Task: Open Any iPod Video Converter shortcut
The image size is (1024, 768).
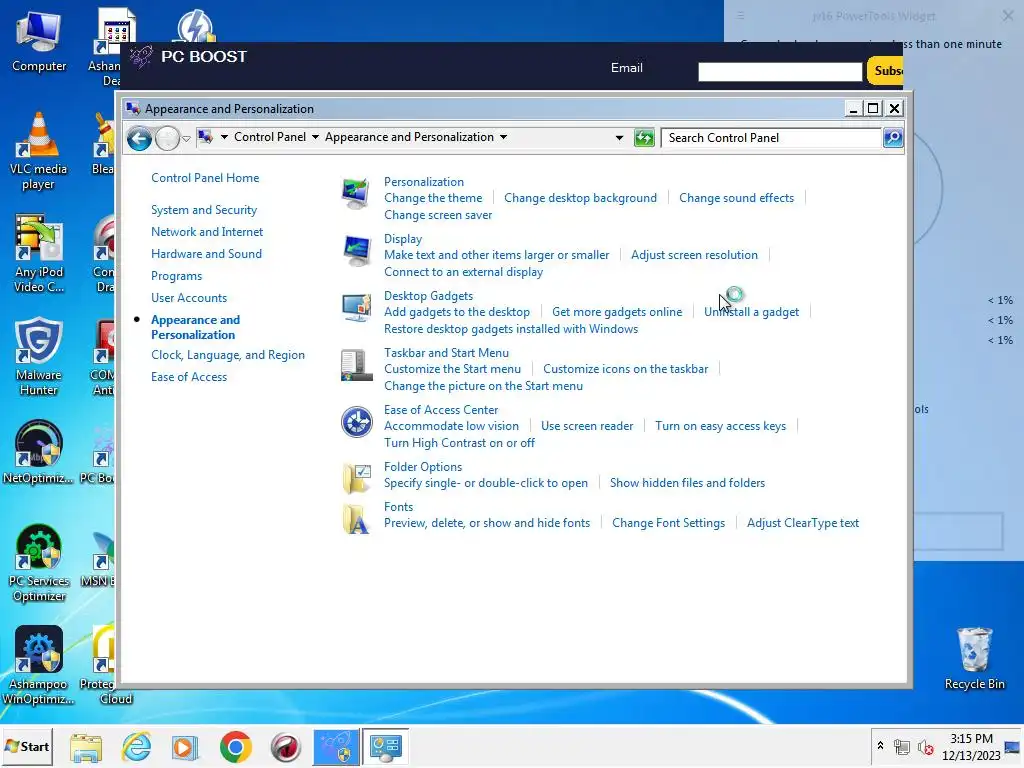Action: (39, 253)
